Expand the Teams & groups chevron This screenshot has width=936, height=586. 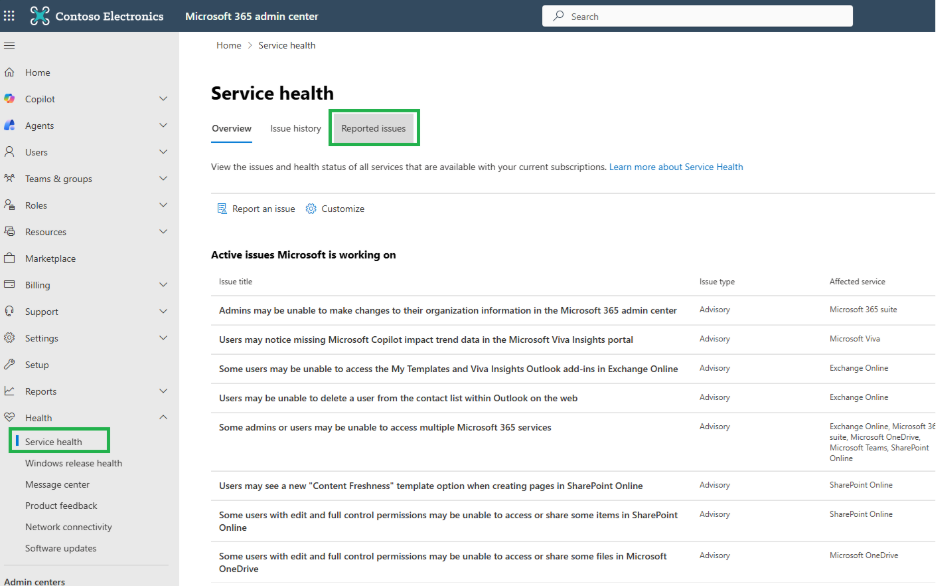pyautogui.click(x=163, y=178)
